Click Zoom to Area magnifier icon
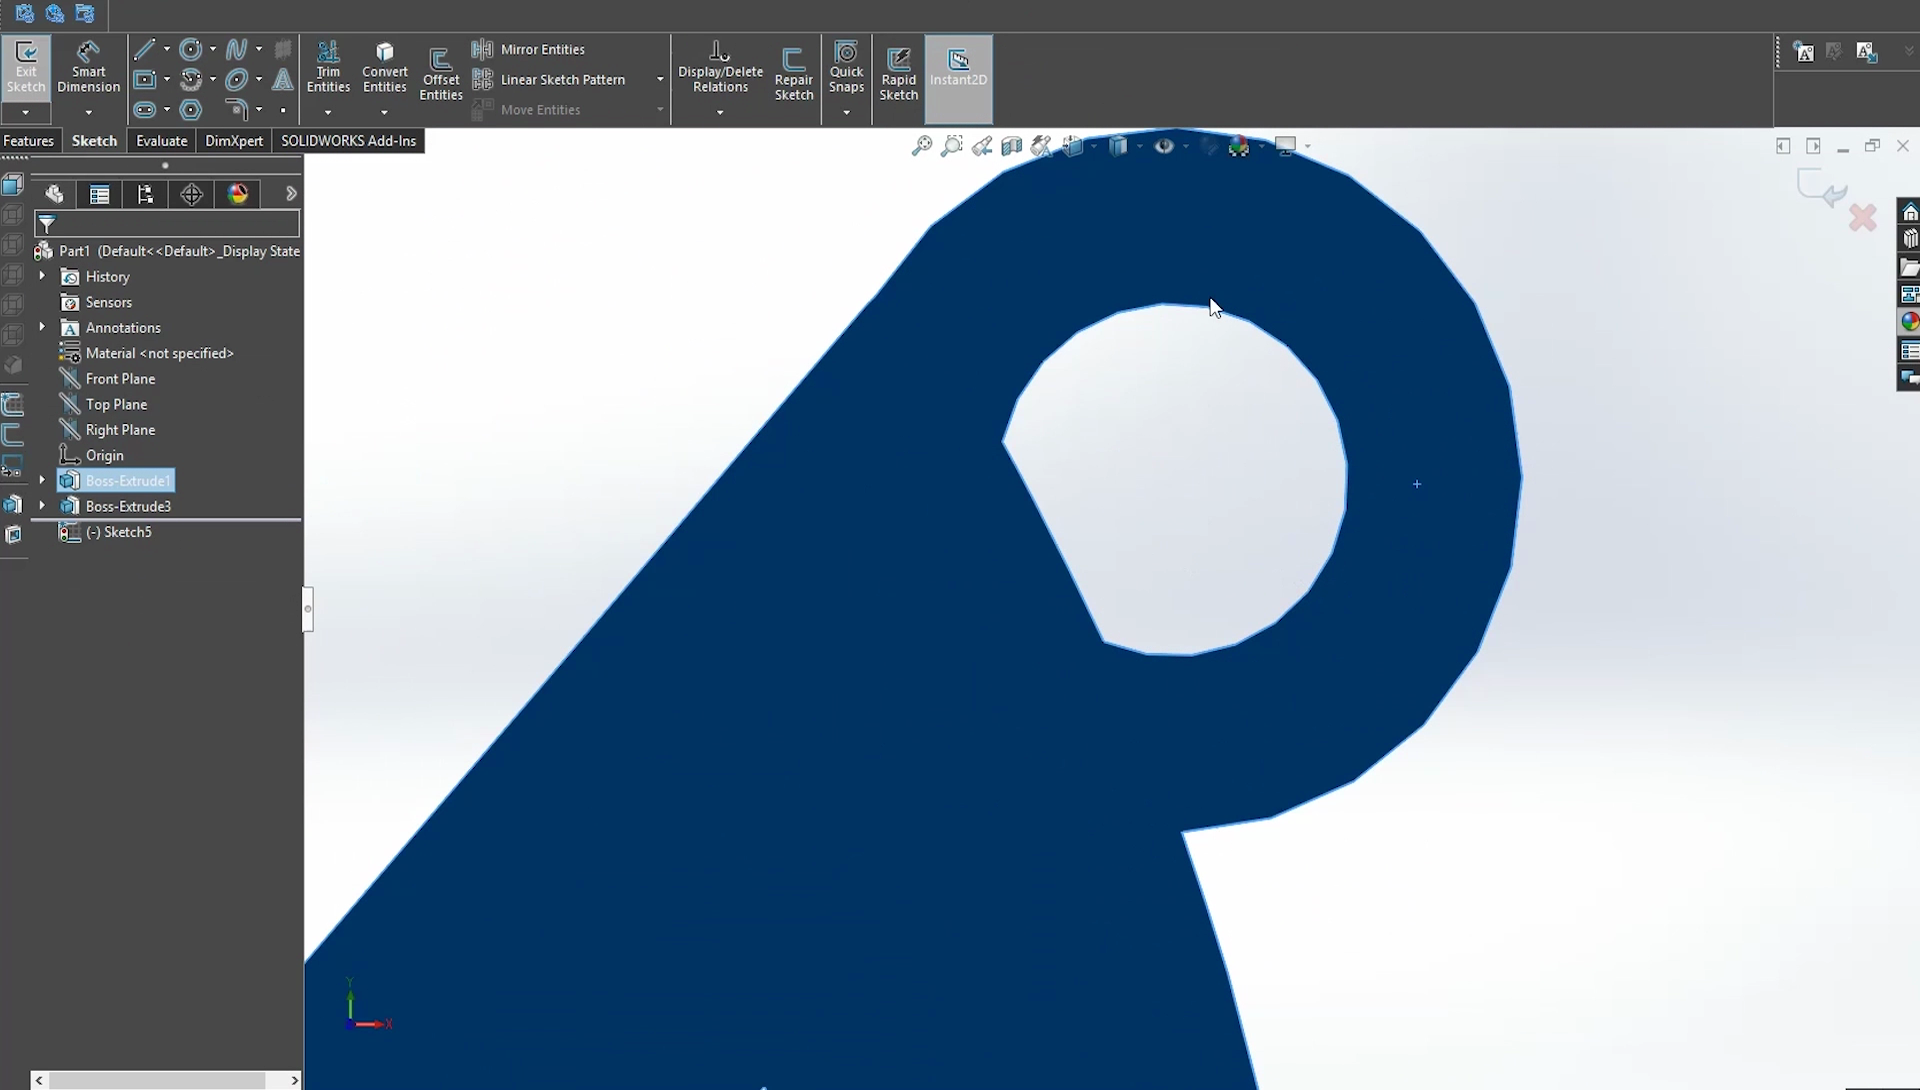The image size is (1920, 1090). click(952, 146)
